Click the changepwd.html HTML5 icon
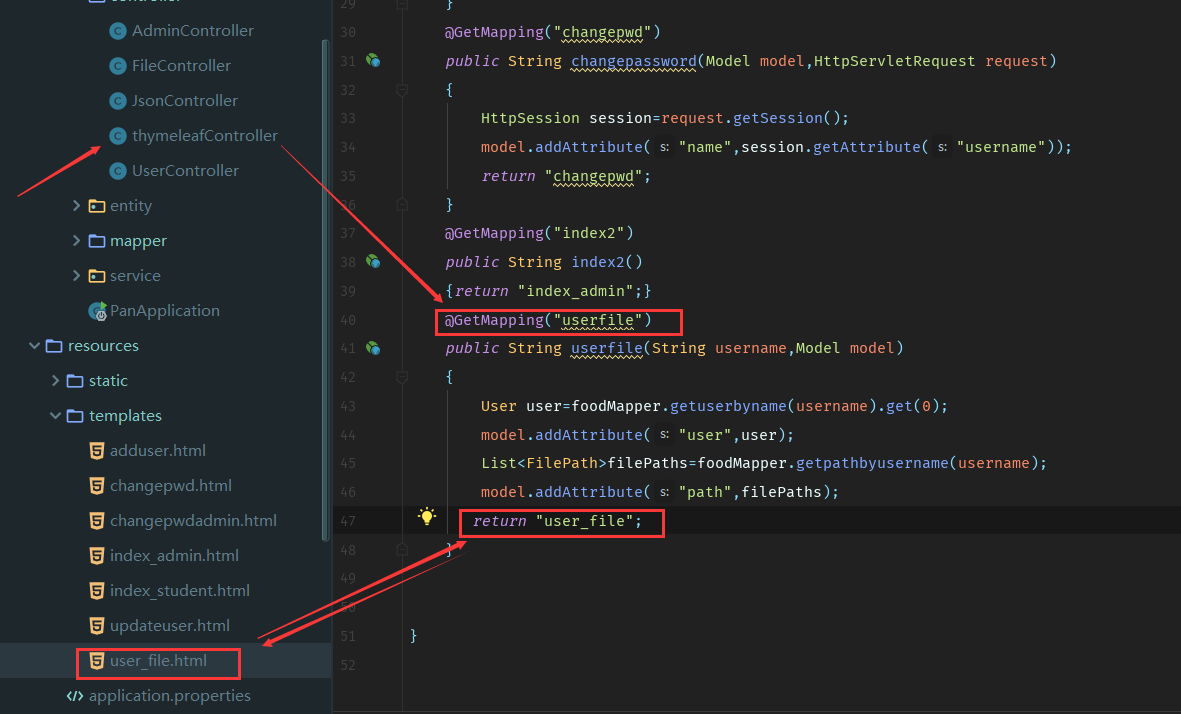This screenshot has height=714, width=1181. coord(96,486)
